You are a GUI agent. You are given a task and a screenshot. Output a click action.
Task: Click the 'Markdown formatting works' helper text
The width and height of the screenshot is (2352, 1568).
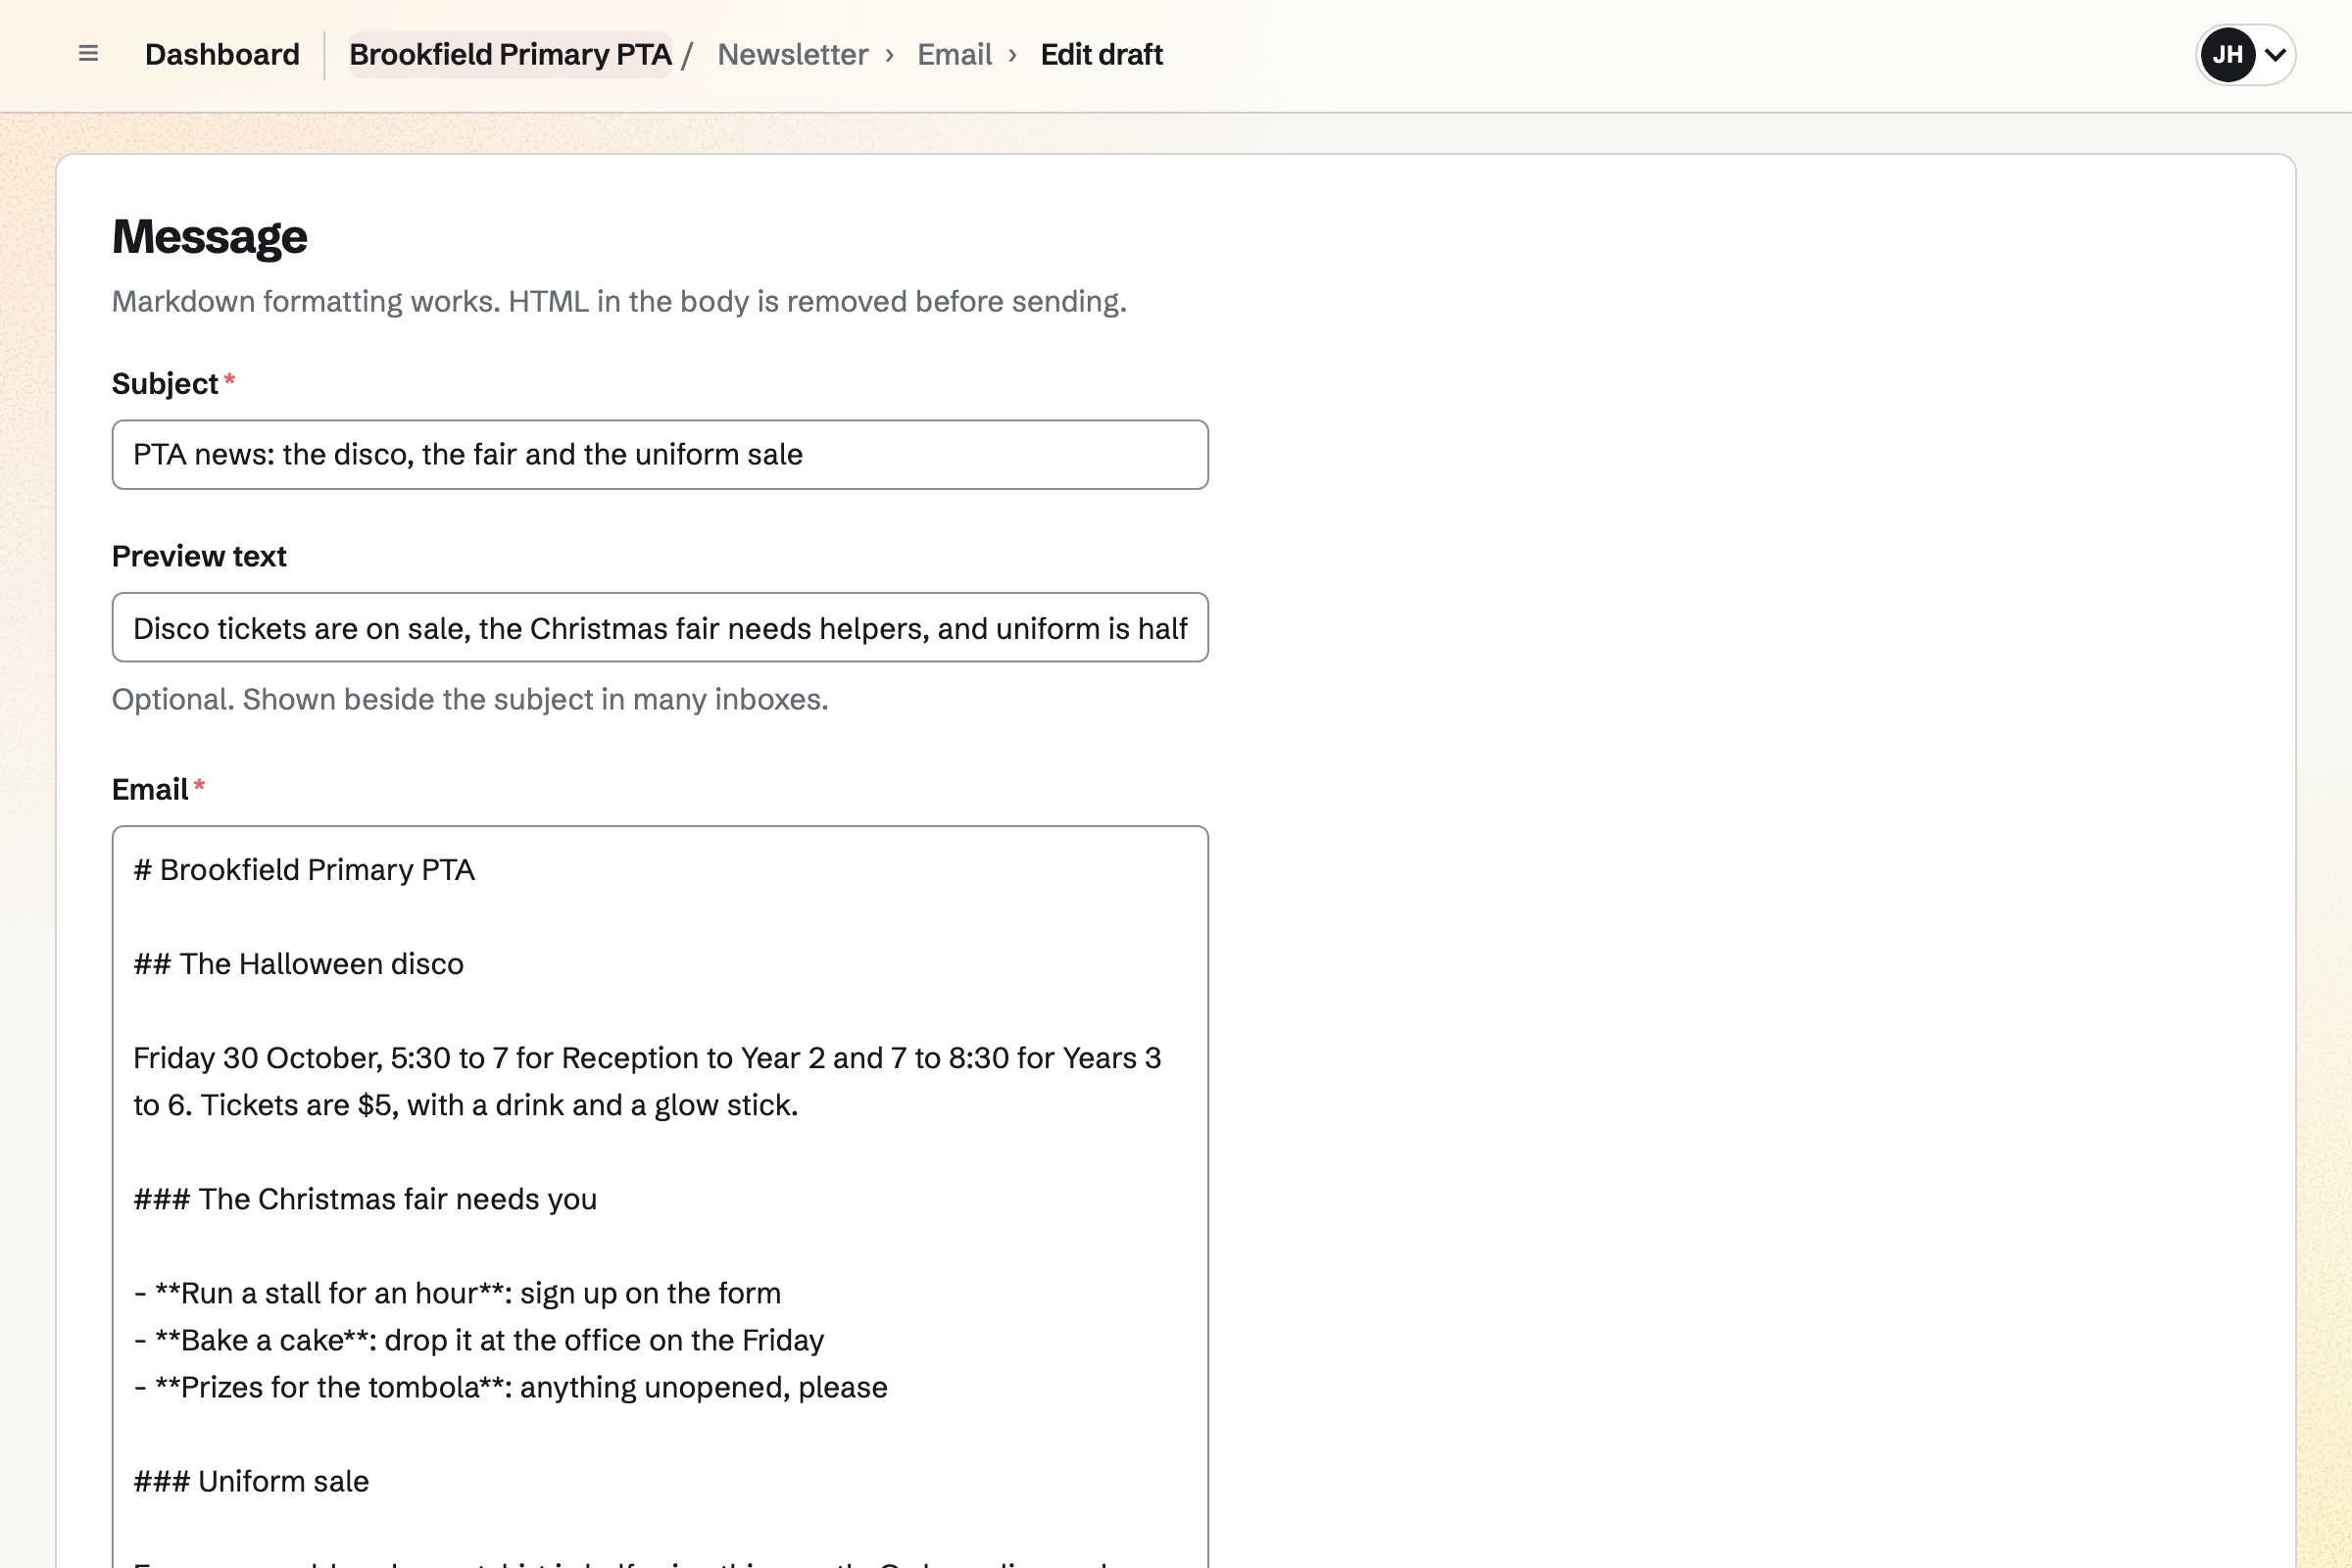(x=619, y=301)
